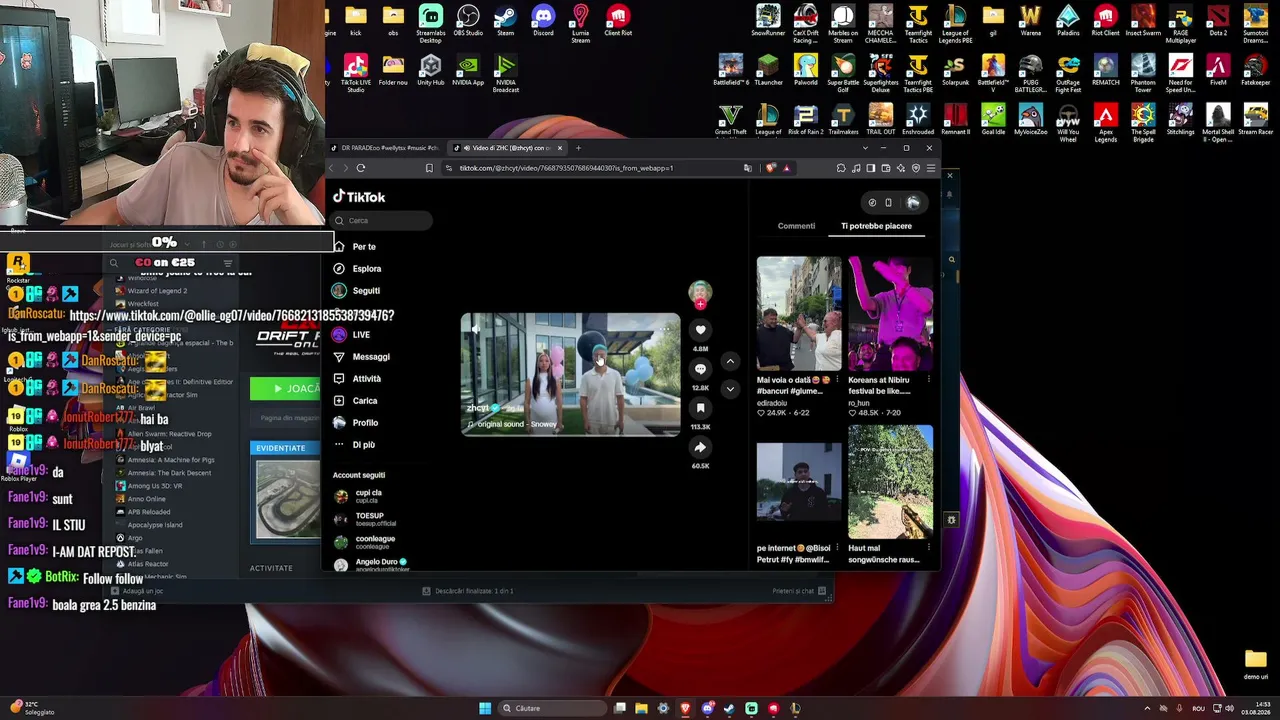Image resolution: width=1280 pixels, height=720 pixels.
Task: Open the demo uri desktop folder
Action: click(1256, 664)
